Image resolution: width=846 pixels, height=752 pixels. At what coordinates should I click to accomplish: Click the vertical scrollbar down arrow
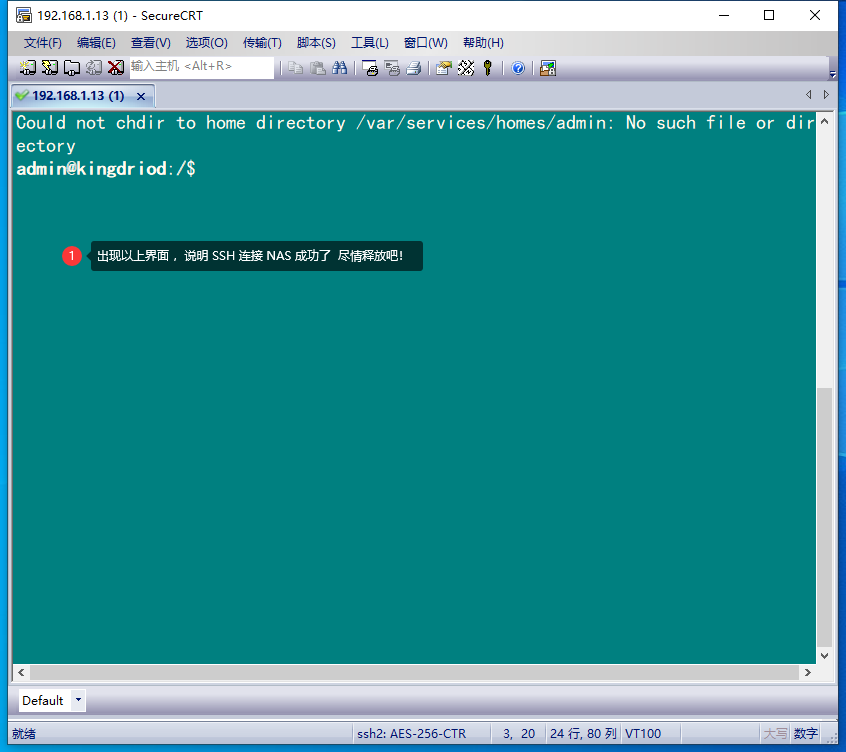click(824, 655)
